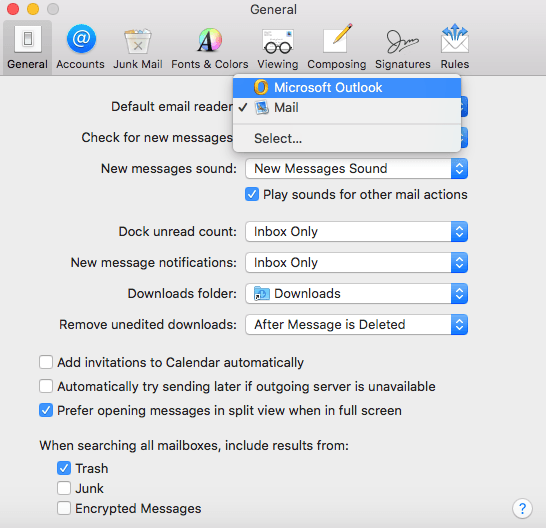This screenshot has width=546, height=528.
Task: Pick Select… from the email reader menu
Action: (x=347, y=139)
